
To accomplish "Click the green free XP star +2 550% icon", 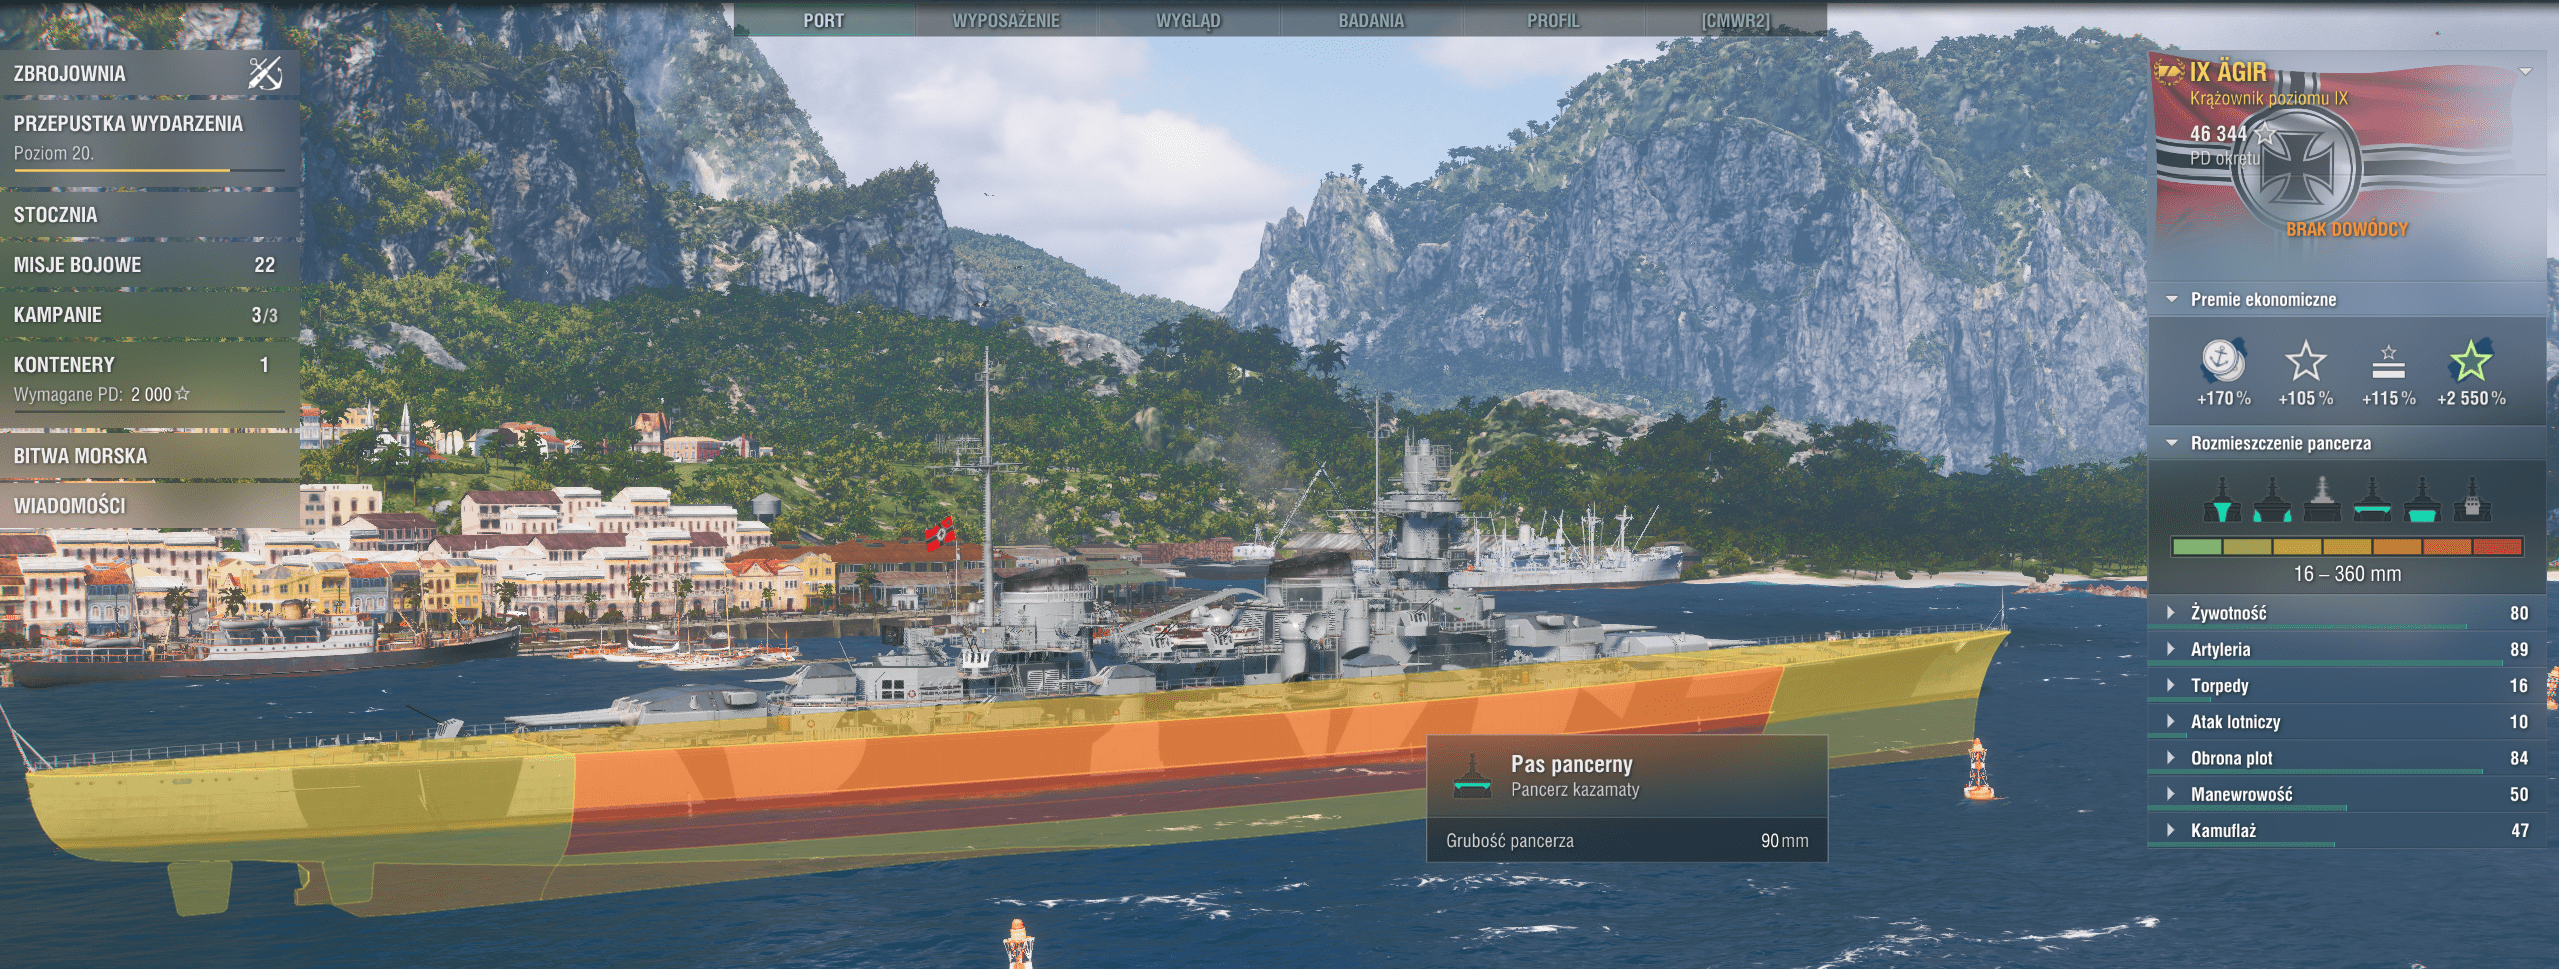I will coord(2470,361).
